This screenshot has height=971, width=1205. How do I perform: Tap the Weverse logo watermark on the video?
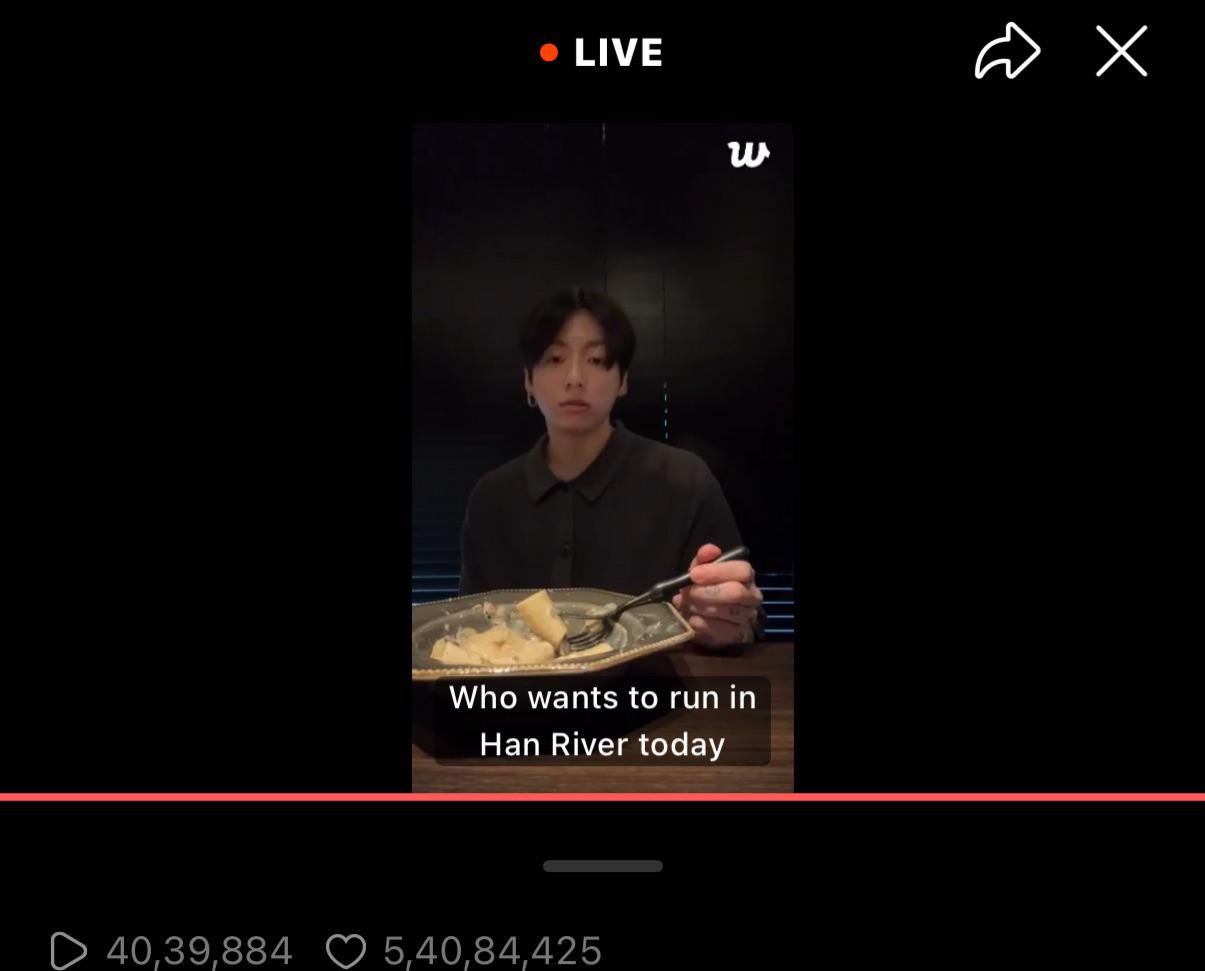[x=748, y=154]
